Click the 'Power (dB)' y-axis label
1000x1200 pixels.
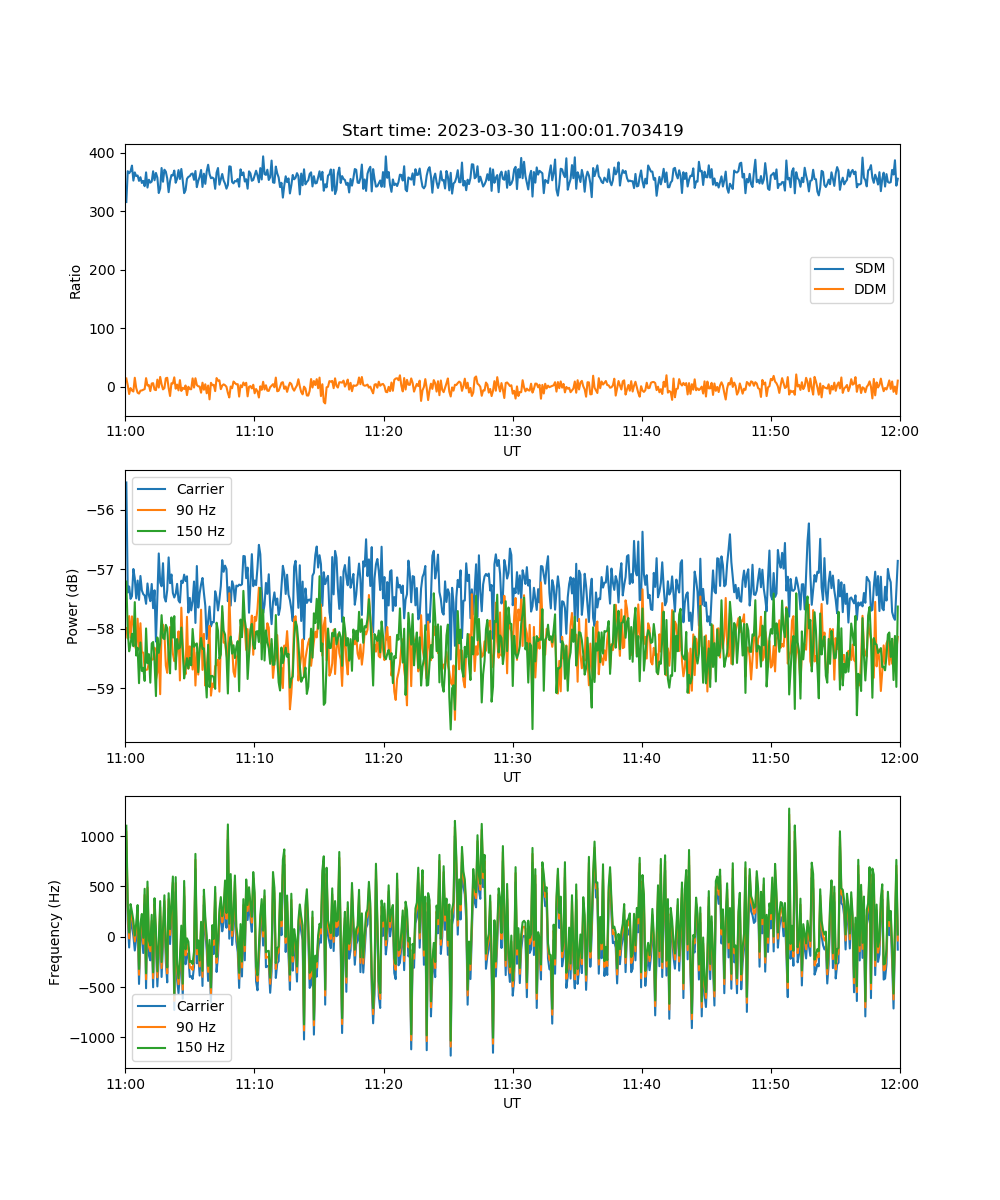tap(73, 607)
